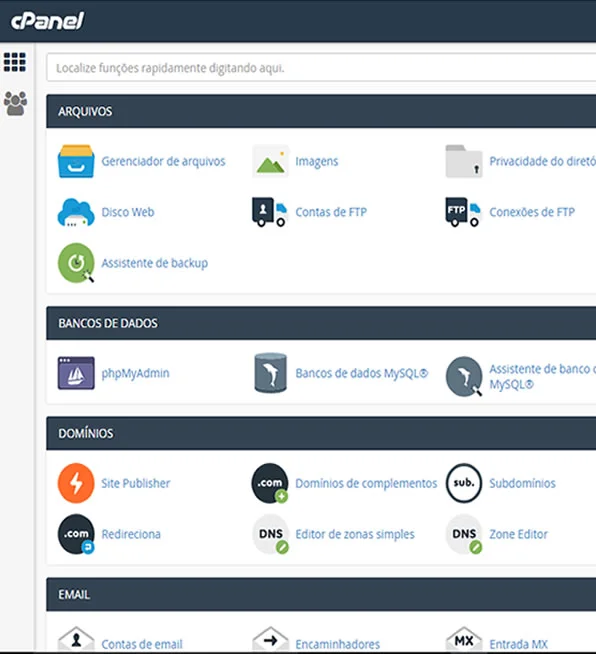The height and width of the screenshot is (654, 596).
Task: Collapse the DOMÍNIOS section header
Action: click(x=321, y=433)
